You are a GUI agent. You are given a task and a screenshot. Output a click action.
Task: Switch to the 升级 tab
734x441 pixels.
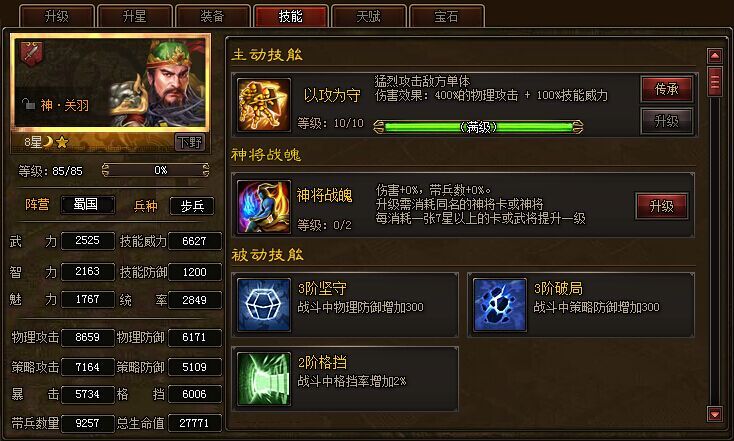coord(57,16)
